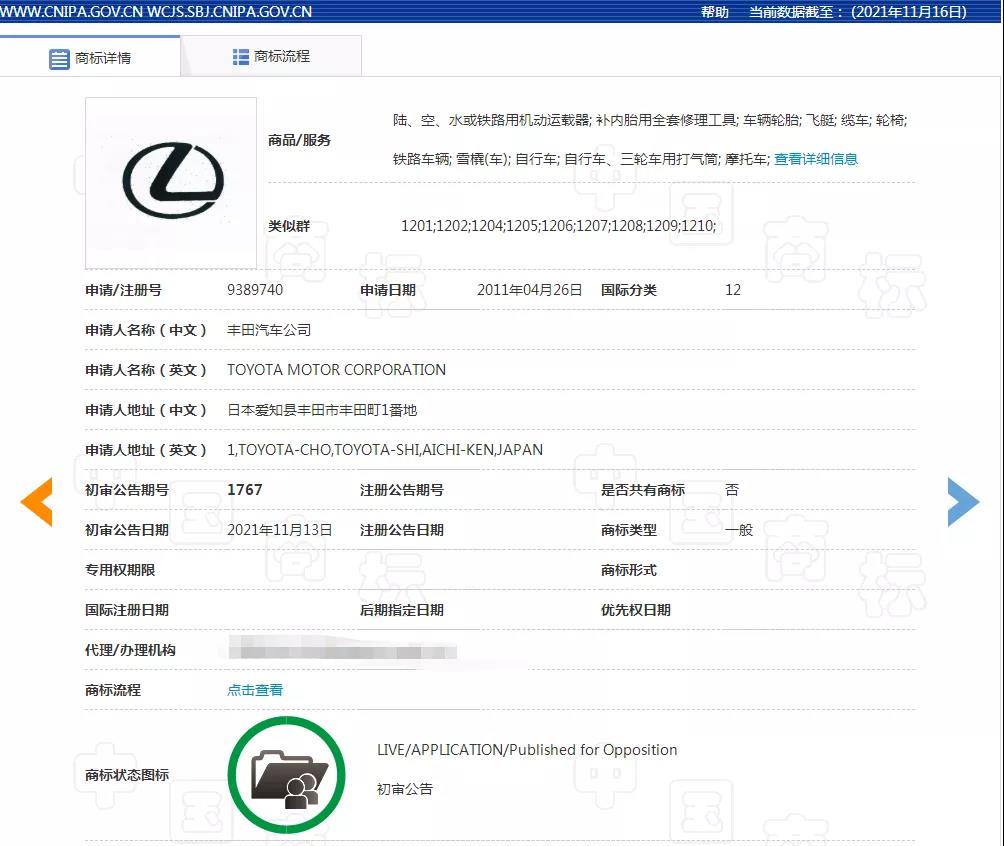Screen dimensions: 1004x846
Task: Open the 帮助 help link
Action: pos(715,12)
